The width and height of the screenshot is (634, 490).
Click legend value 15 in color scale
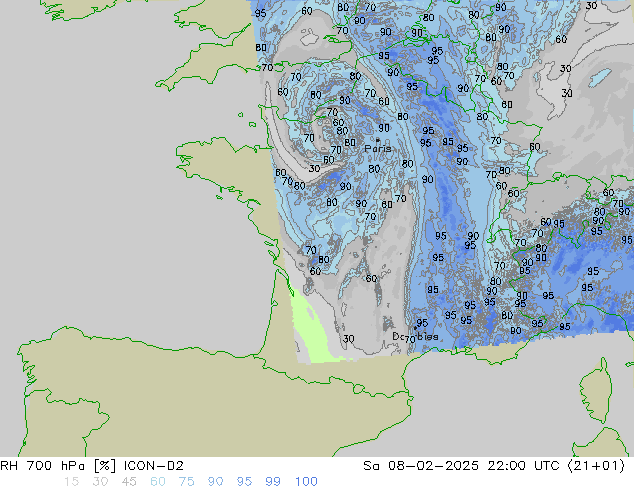(x=71, y=482)
